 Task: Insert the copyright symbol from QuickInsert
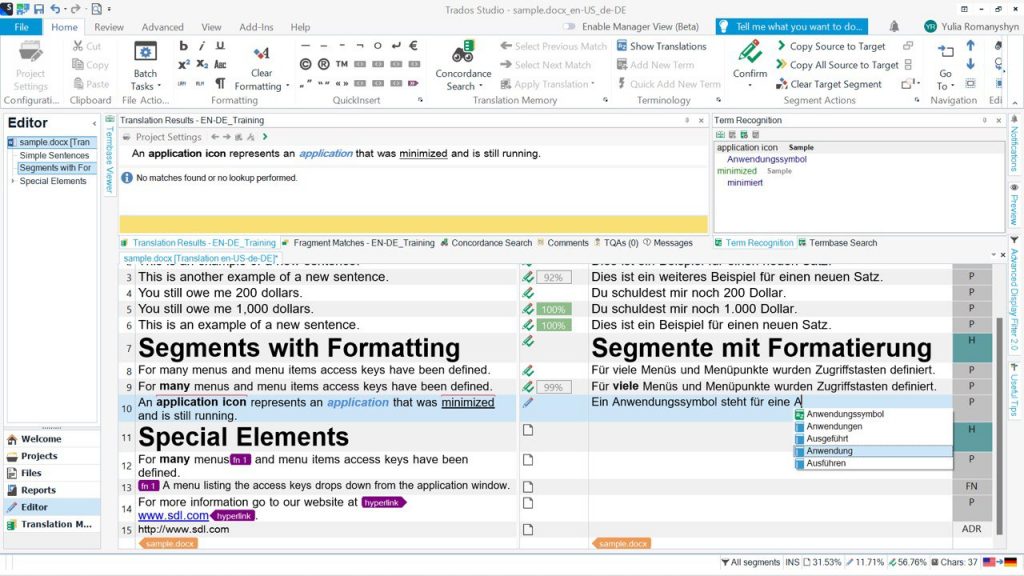(305, 64)
